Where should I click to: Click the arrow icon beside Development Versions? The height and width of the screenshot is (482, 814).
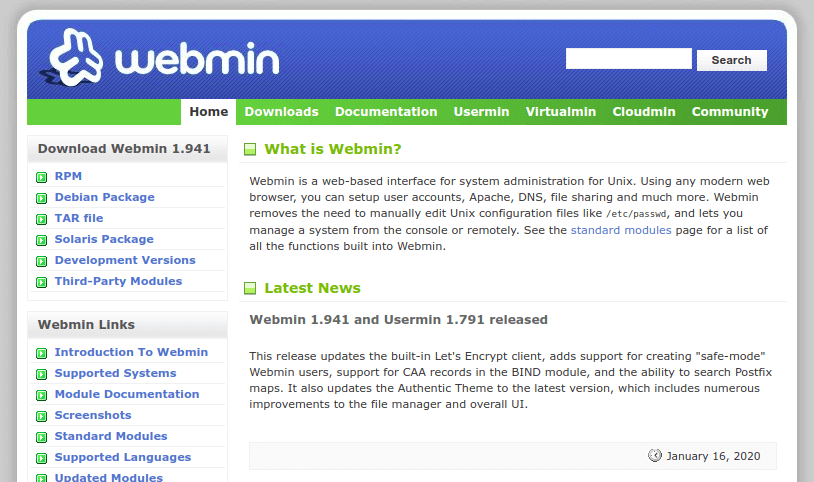coord(42,261)
